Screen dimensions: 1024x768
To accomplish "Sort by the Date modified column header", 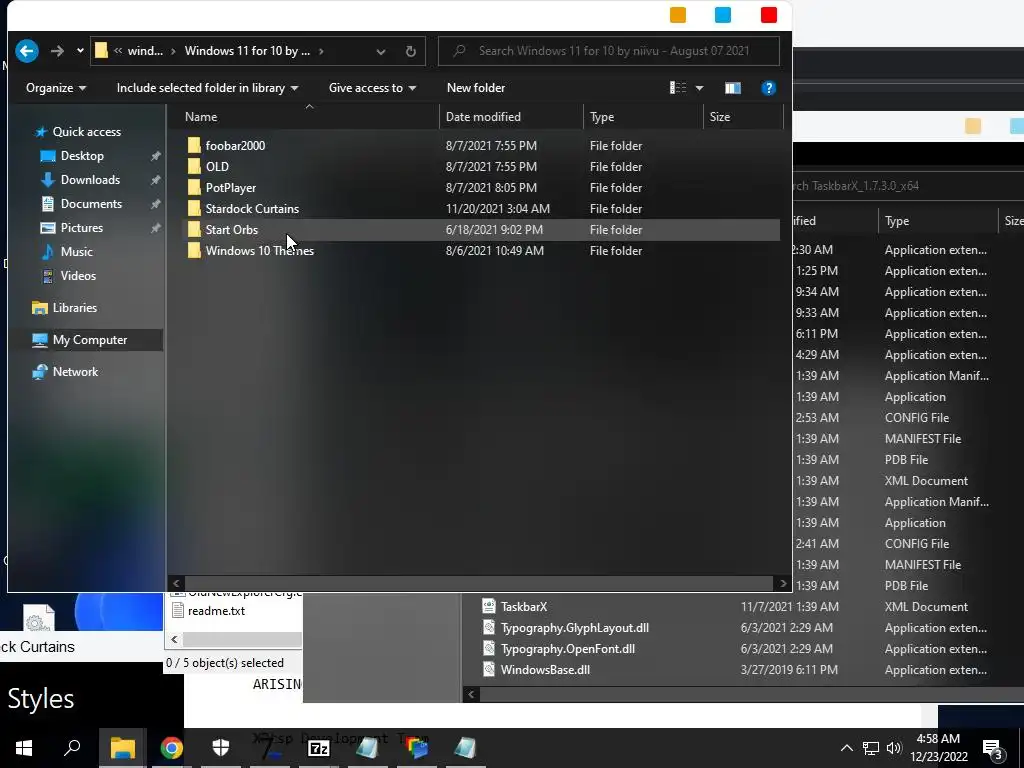I will tap(483, 117).
